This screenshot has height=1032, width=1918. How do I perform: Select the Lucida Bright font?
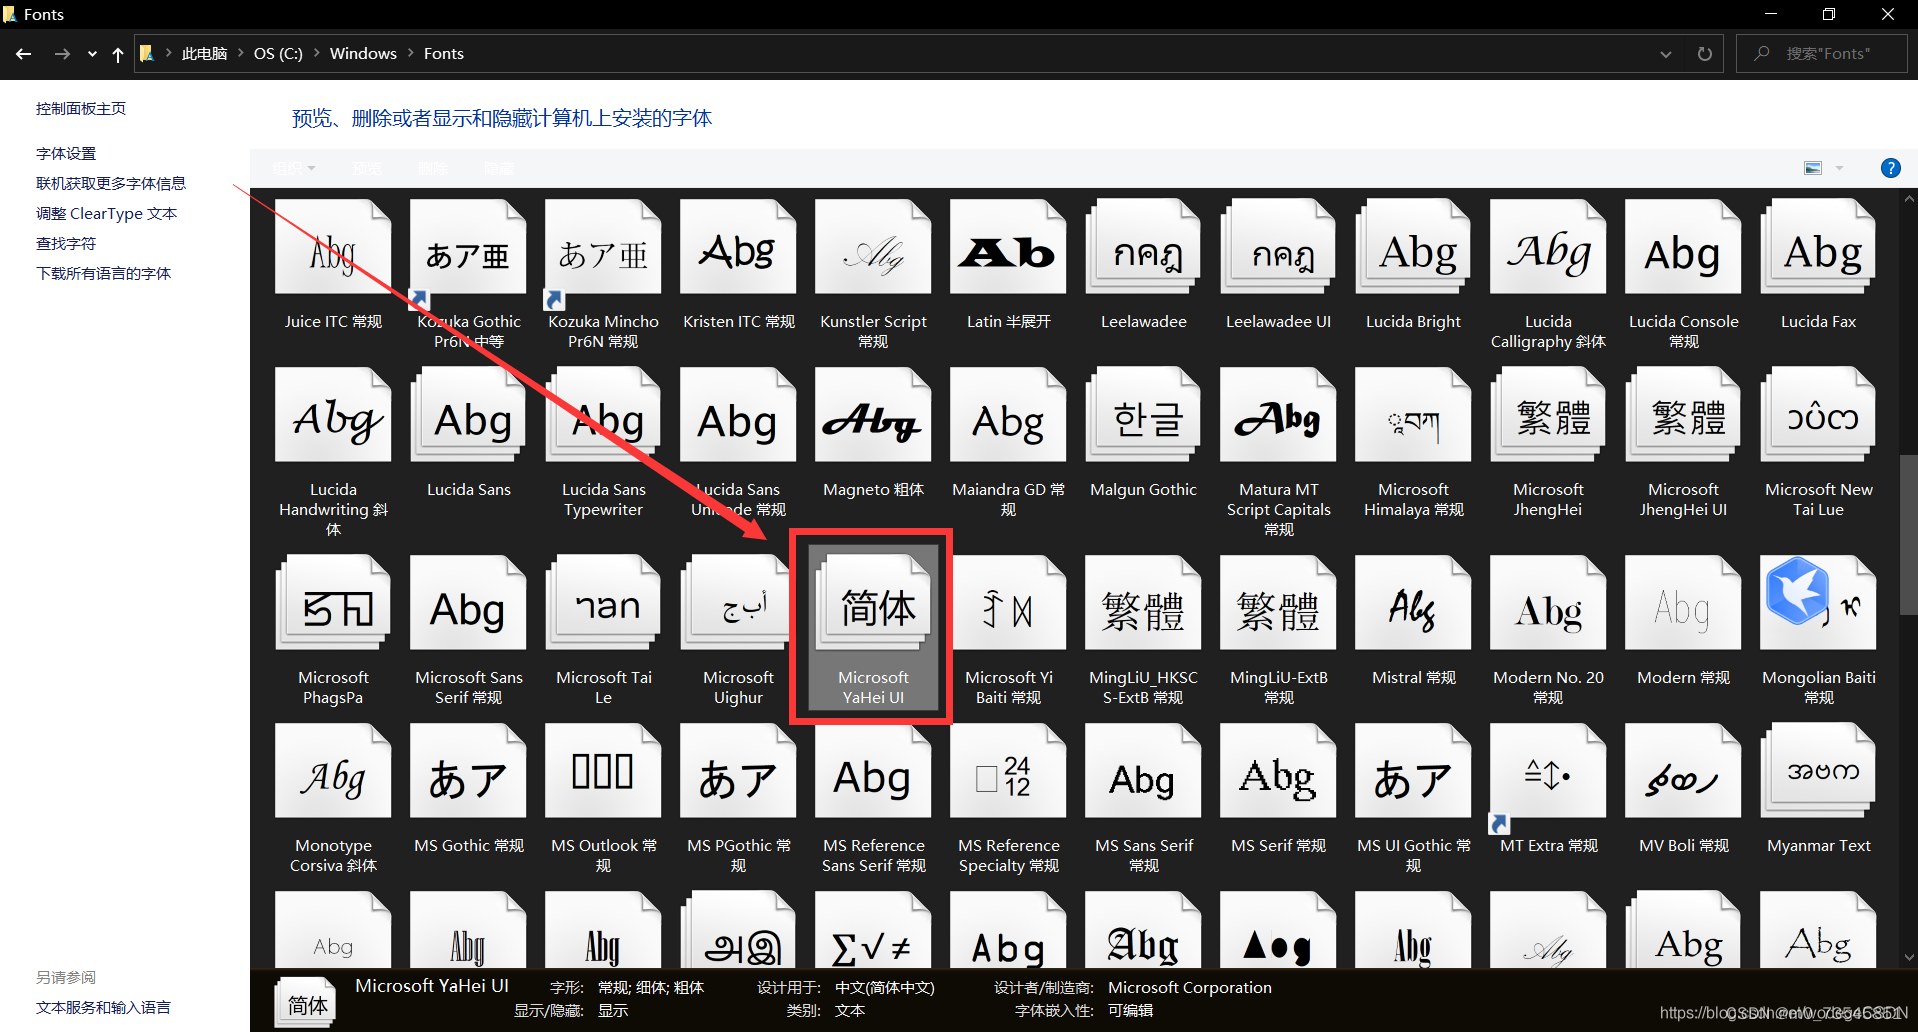coord(1413,265)
